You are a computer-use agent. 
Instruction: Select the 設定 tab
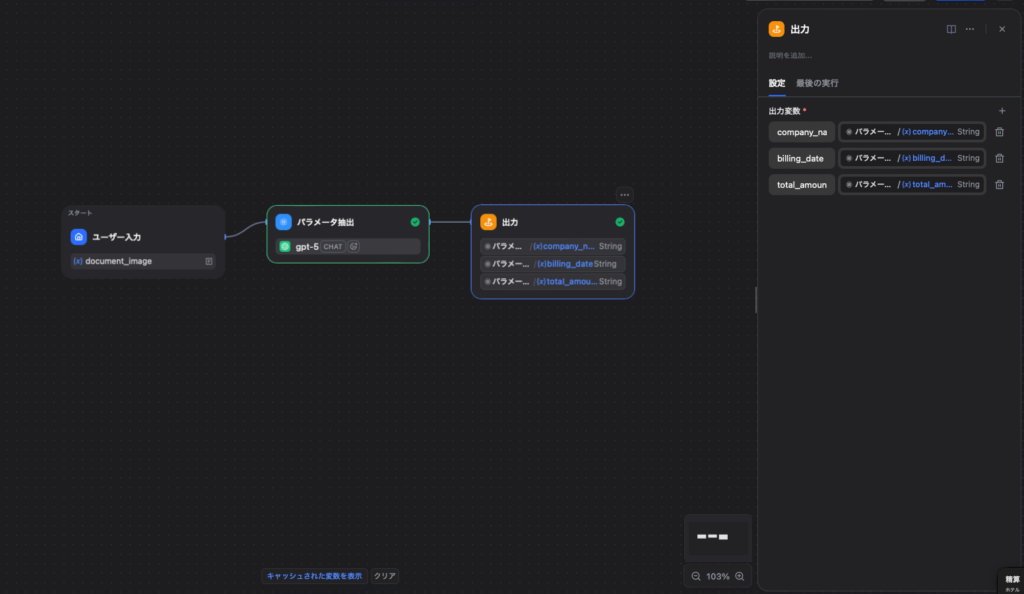(776, 83)
